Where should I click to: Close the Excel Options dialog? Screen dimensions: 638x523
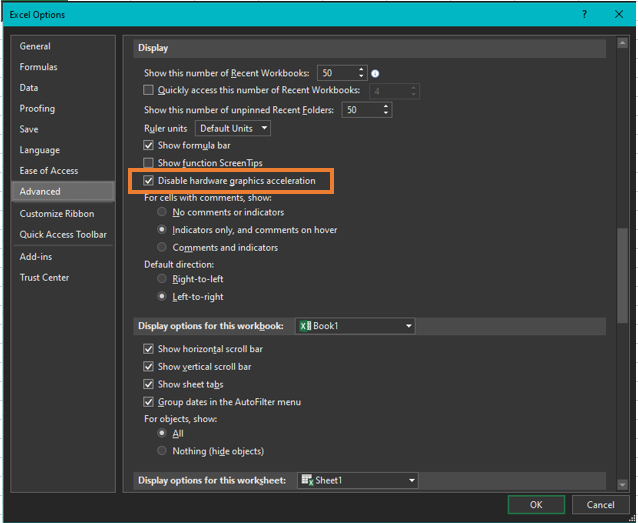617,15
